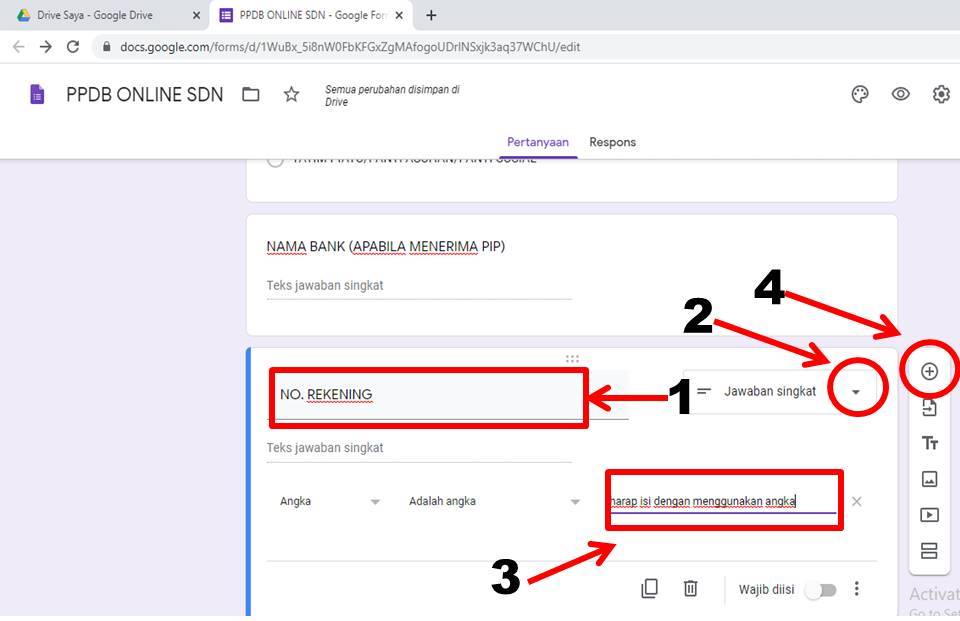Screen dimensions: 960x621
Task: Add a new question using the plus icon
Action: [x=928, y=370]
